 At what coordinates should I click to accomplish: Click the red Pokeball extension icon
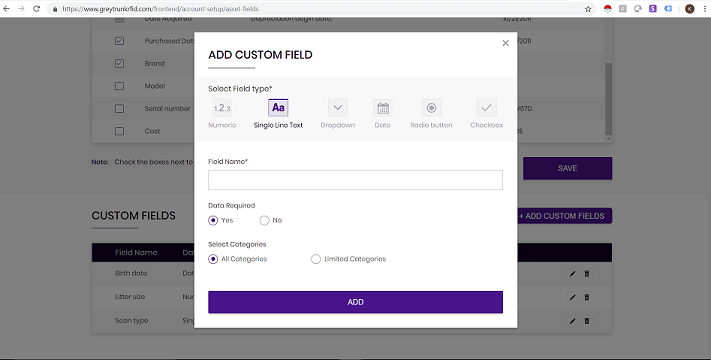coord(608,9)
